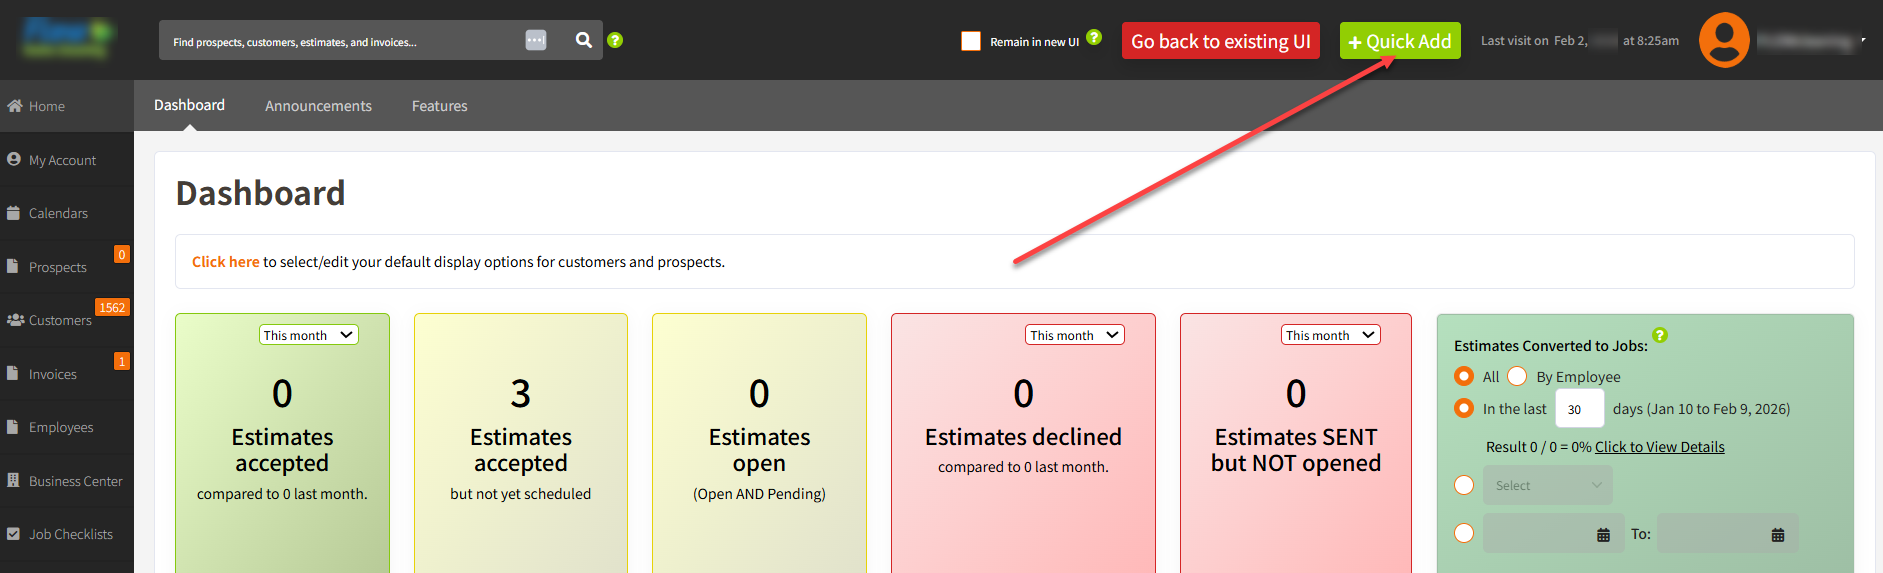Open the To date calendar icon
Image resolution: width=1883 pixels, height=573 pixels.
tap(1777, 535)
